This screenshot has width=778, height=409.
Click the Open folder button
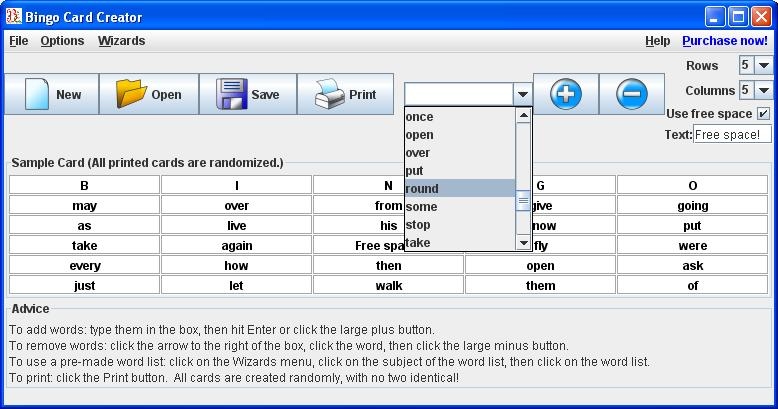149,94
